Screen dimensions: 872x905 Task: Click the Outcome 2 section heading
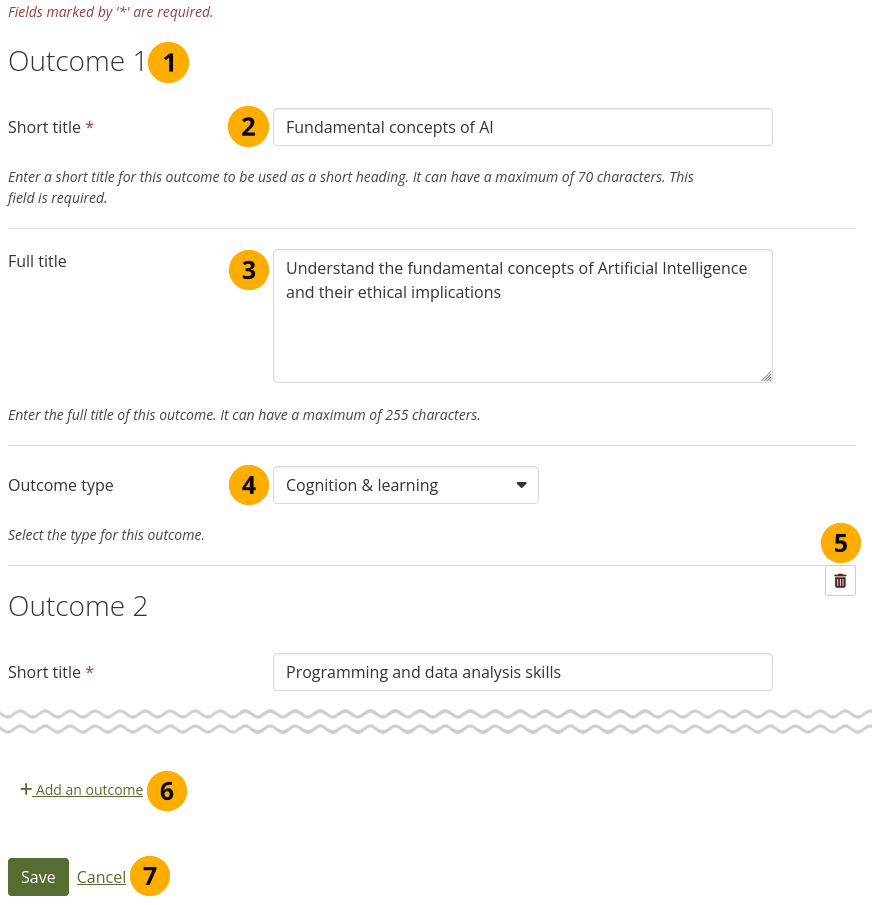coord(78,606)
